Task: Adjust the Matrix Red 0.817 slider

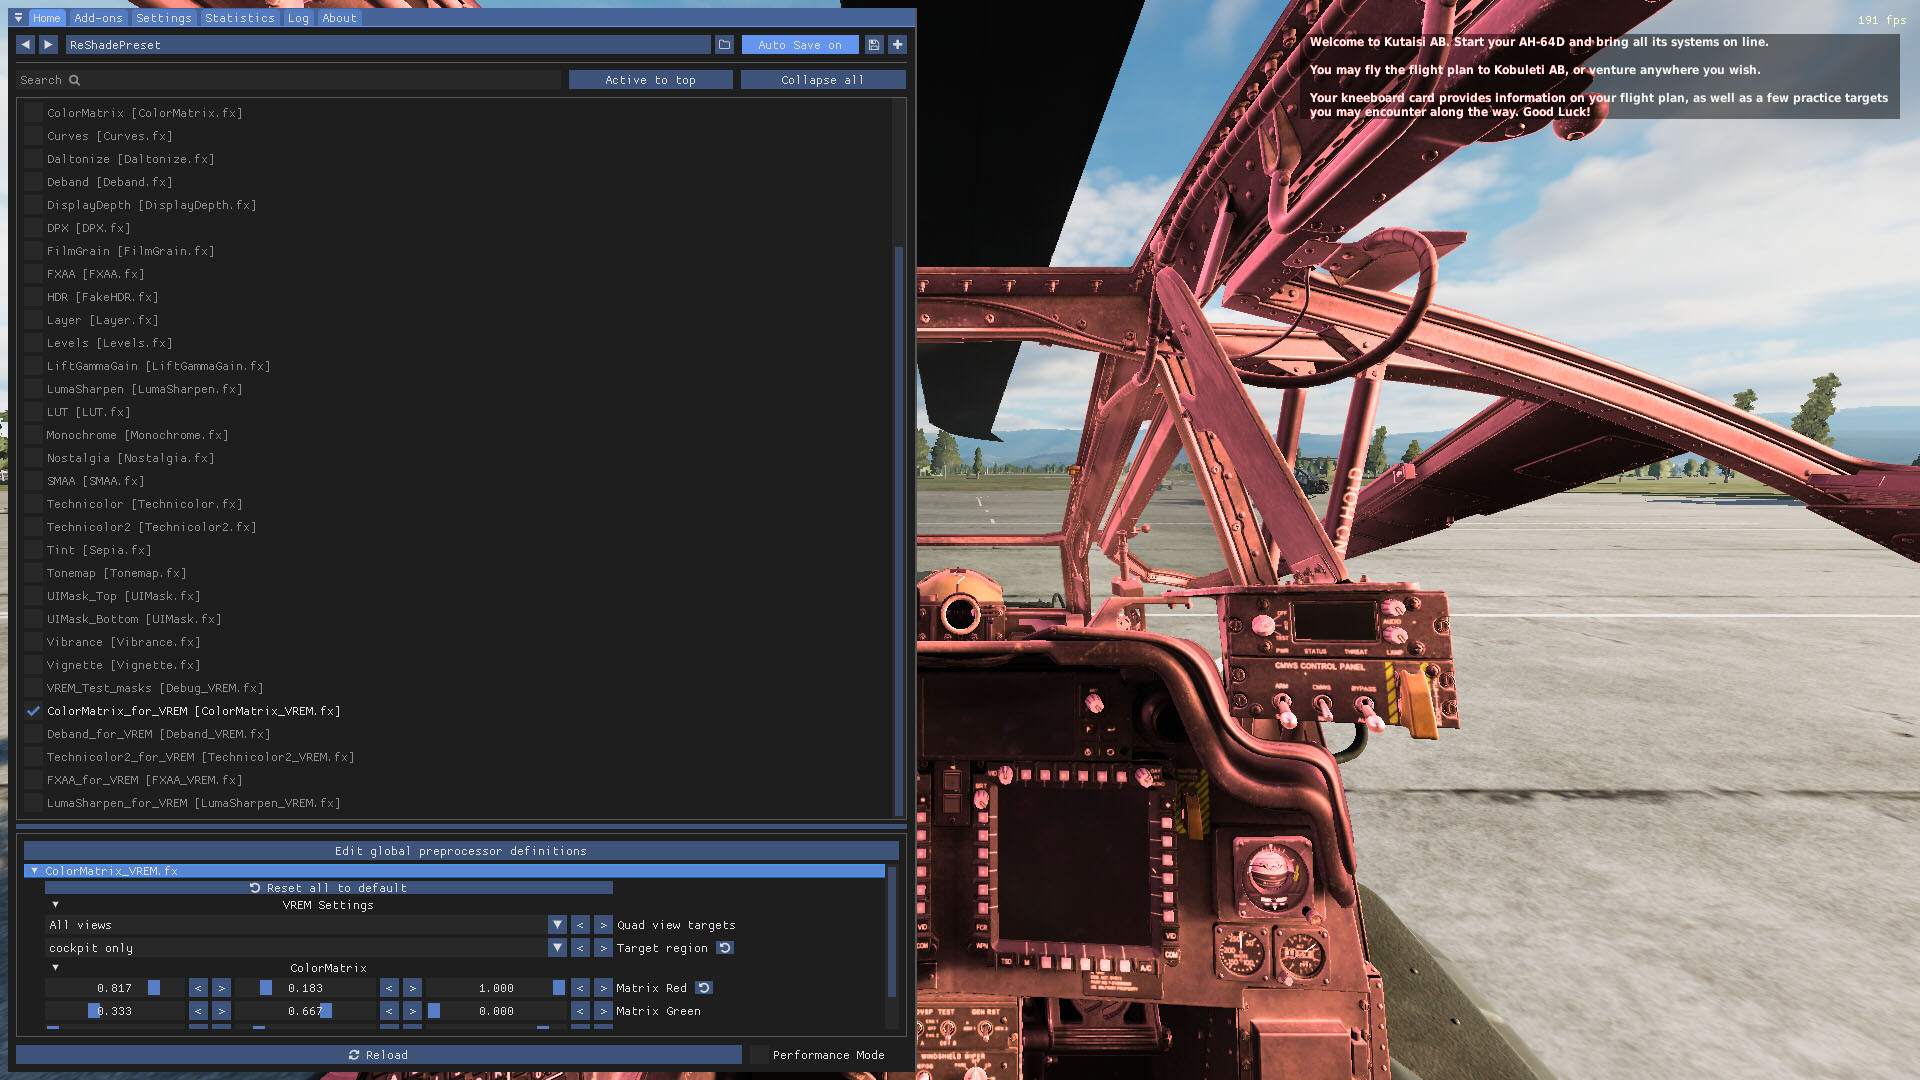Action: click(x=115, y=988)
